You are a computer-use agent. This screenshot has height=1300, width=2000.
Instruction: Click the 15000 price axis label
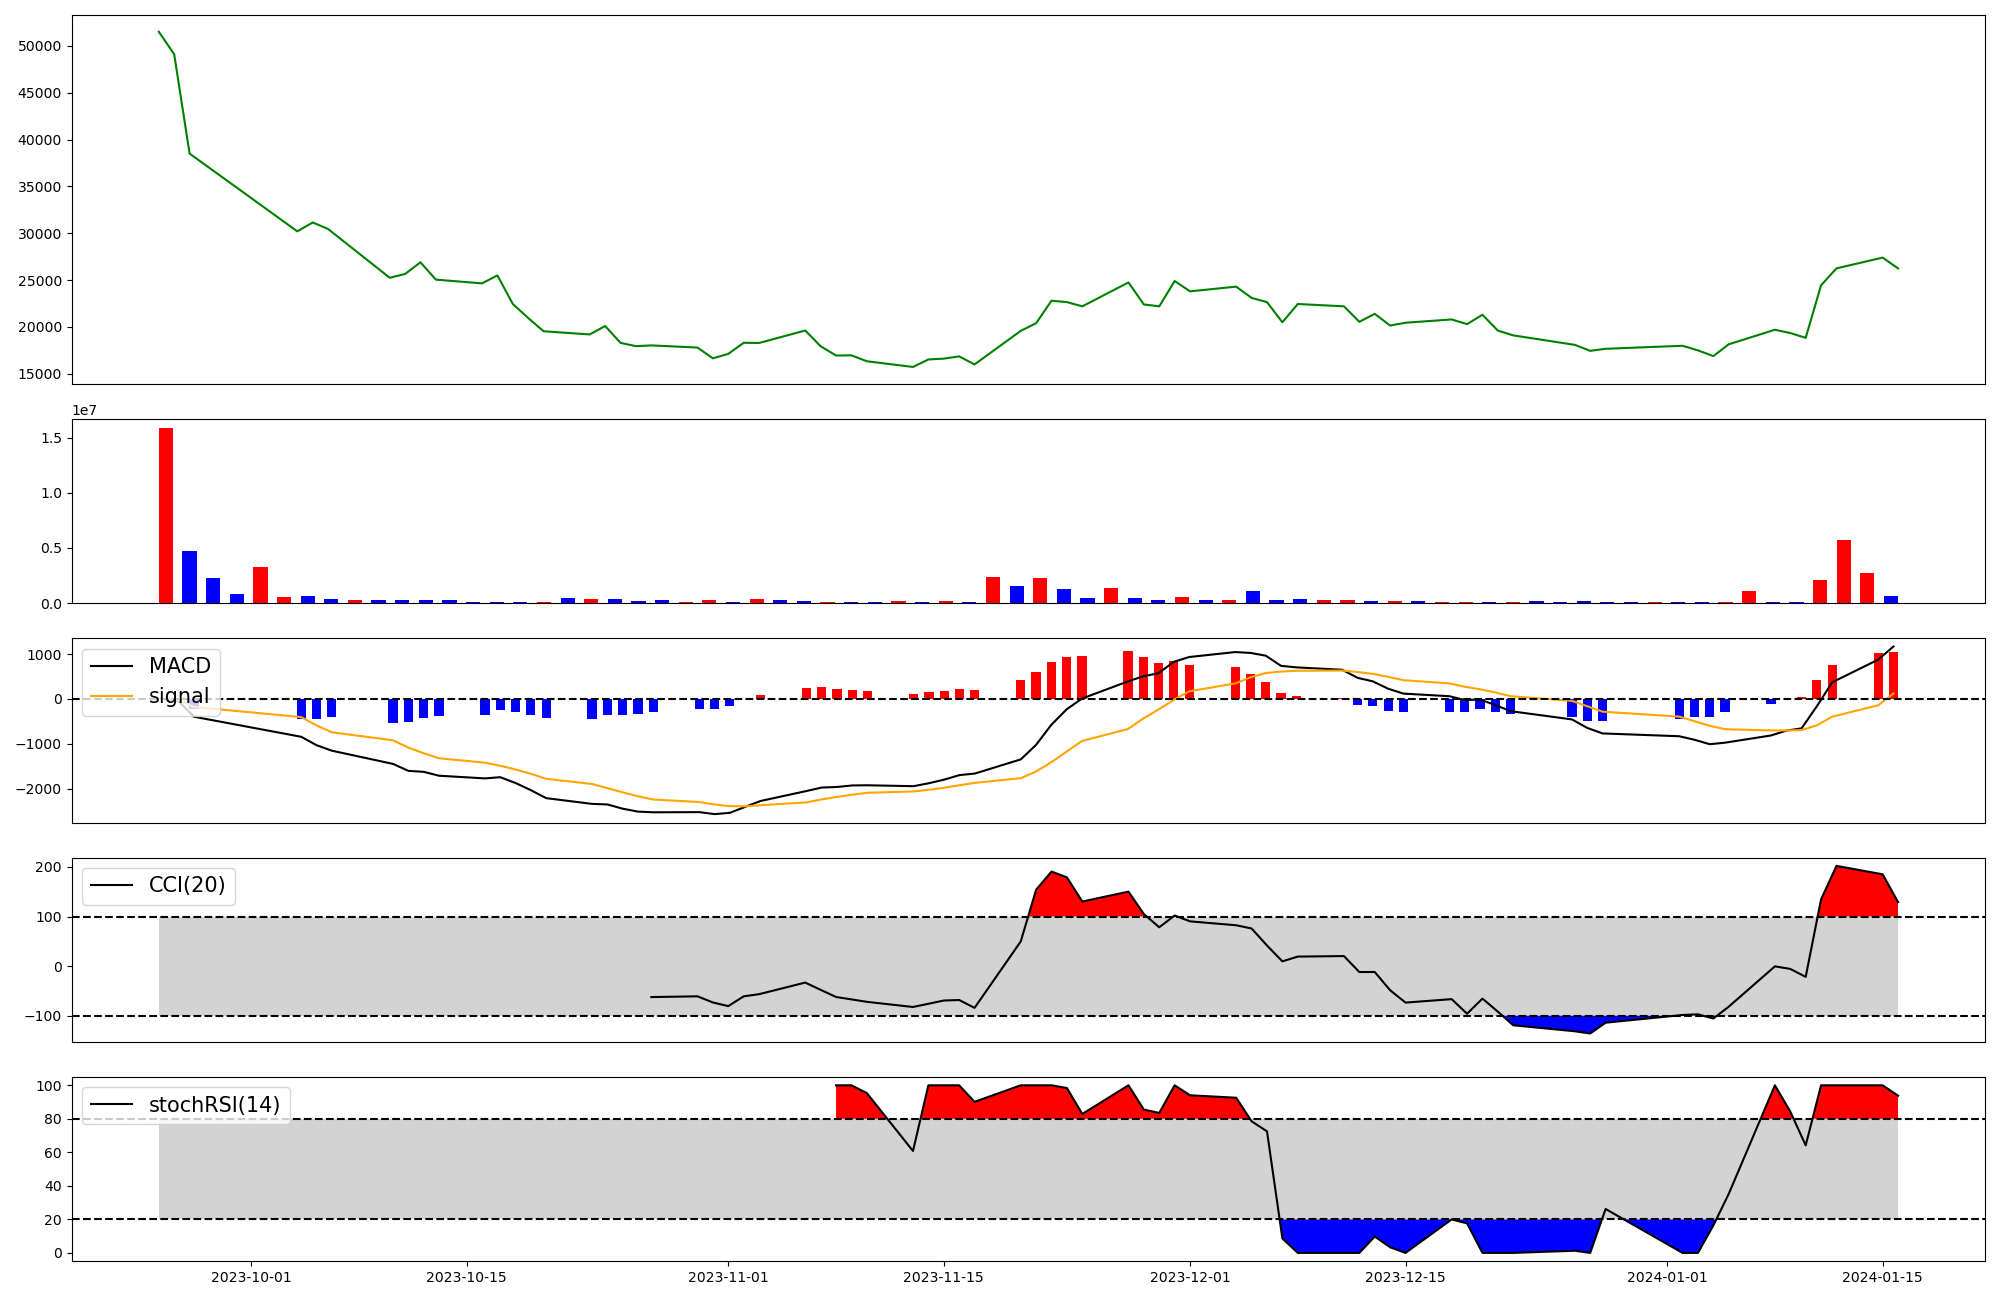(40, 375)
